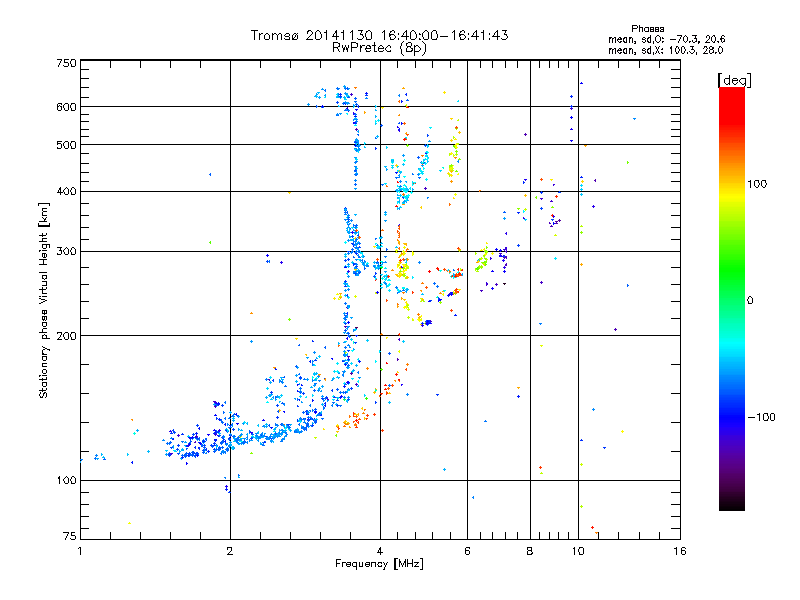The height and width of the screenshot is (600, 800).
Task: Click y-axis label '400'
Action: [x=66, y=192]
